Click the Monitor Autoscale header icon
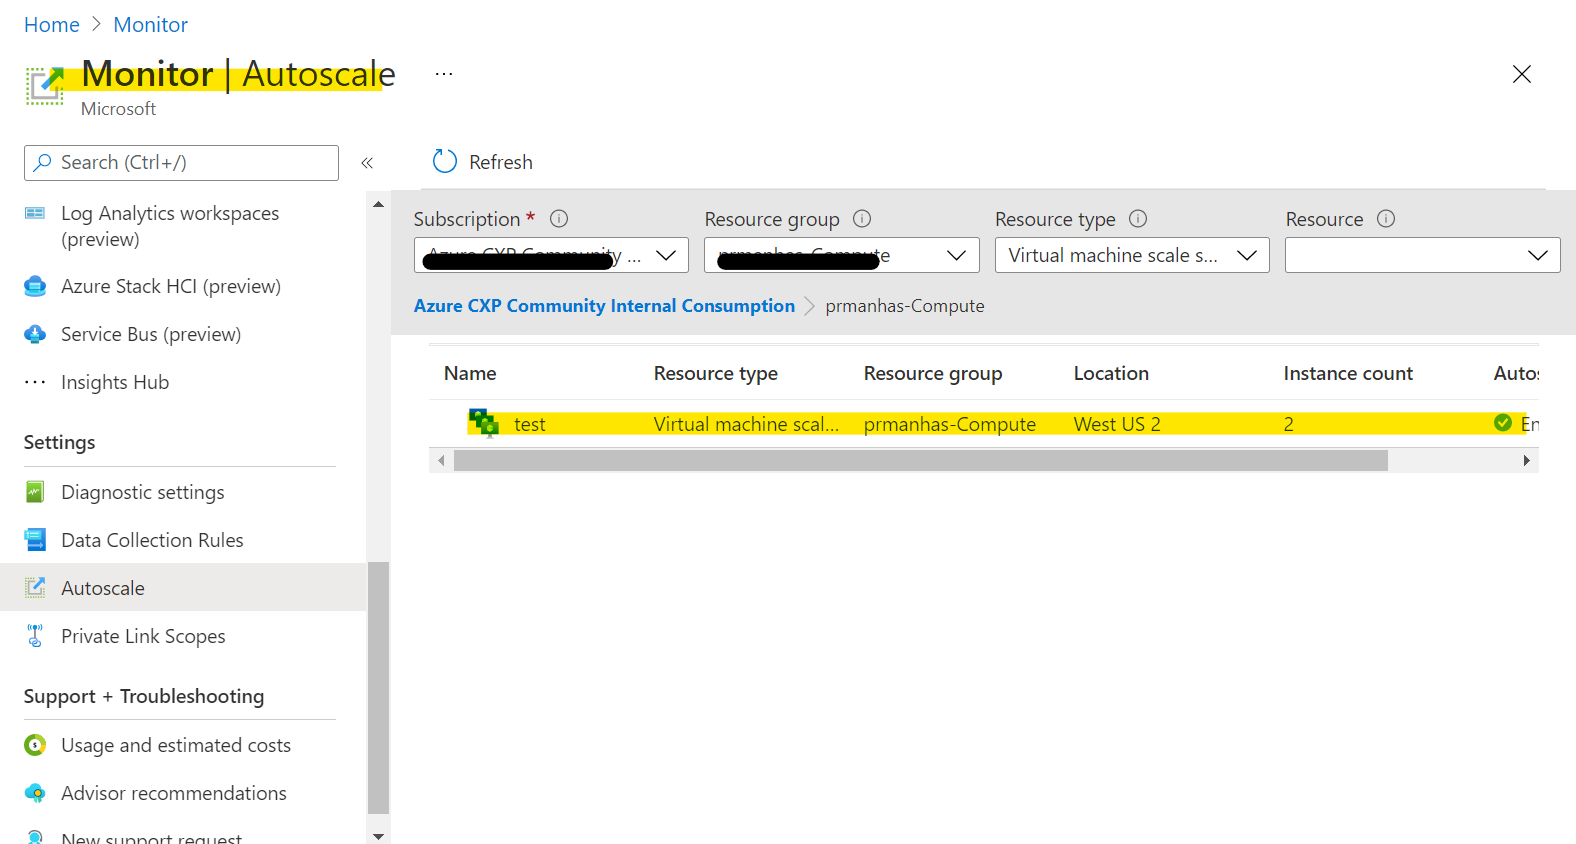The width and height of the screenshot is (1576, 844). click(x=45, y=85)
